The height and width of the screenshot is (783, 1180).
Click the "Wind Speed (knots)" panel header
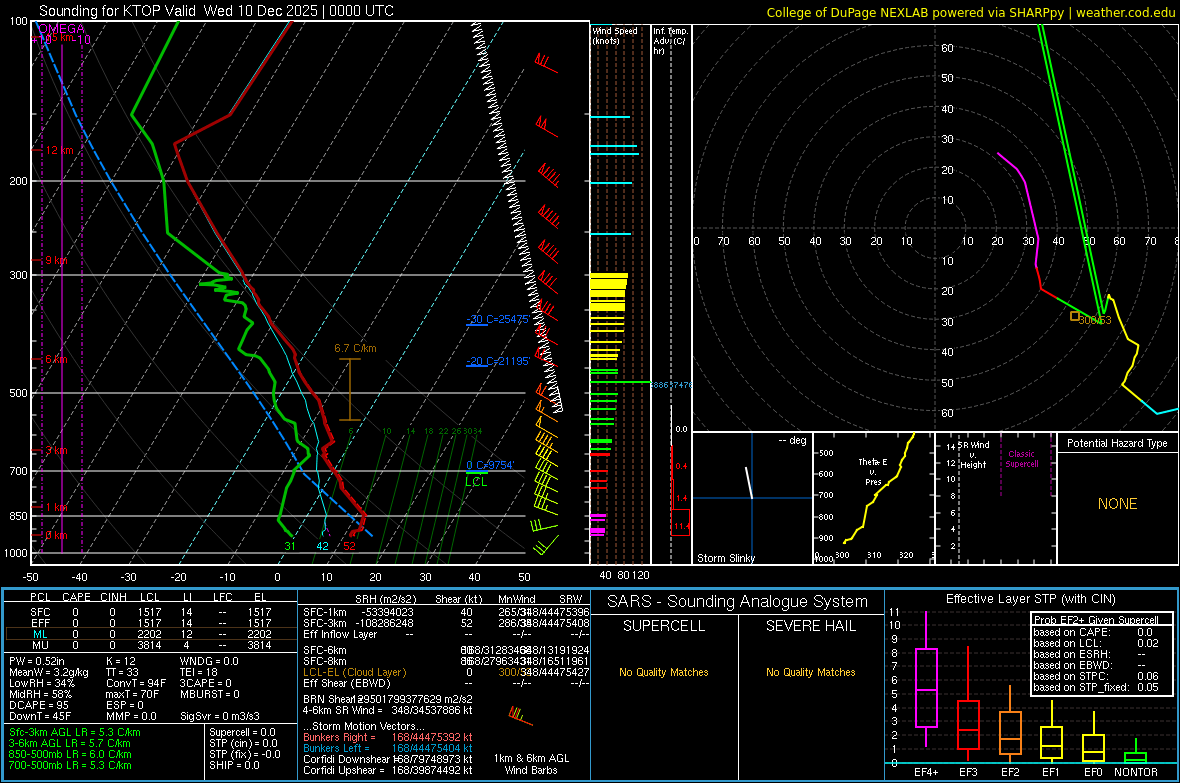(x=615, y=35)
